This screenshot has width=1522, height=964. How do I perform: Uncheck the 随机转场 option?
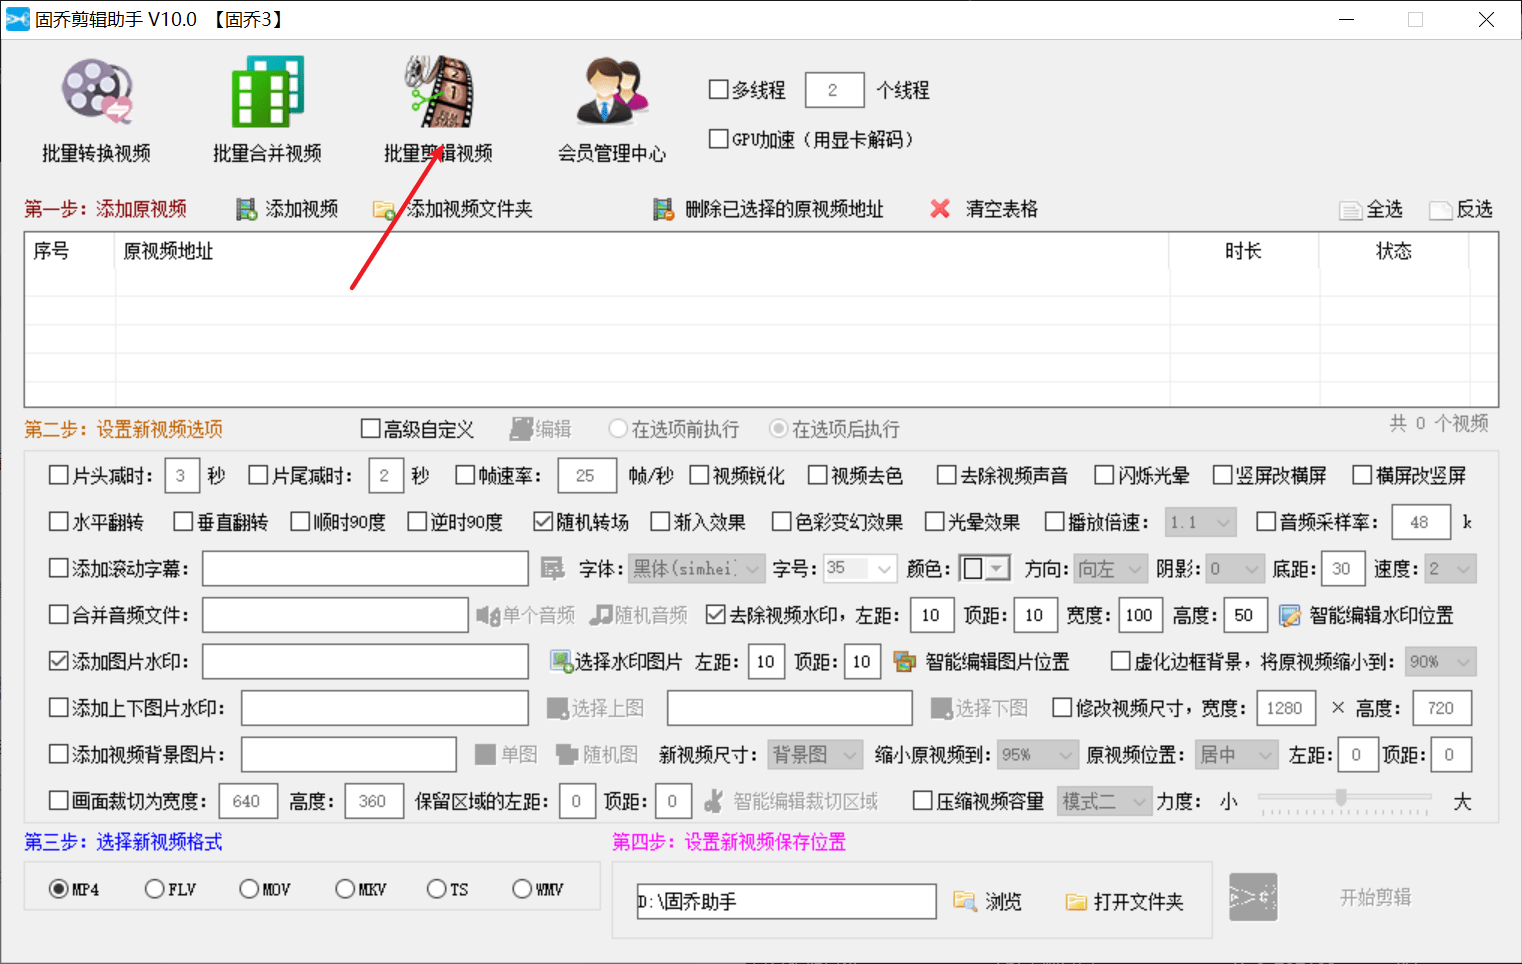[x=542, y=521]
